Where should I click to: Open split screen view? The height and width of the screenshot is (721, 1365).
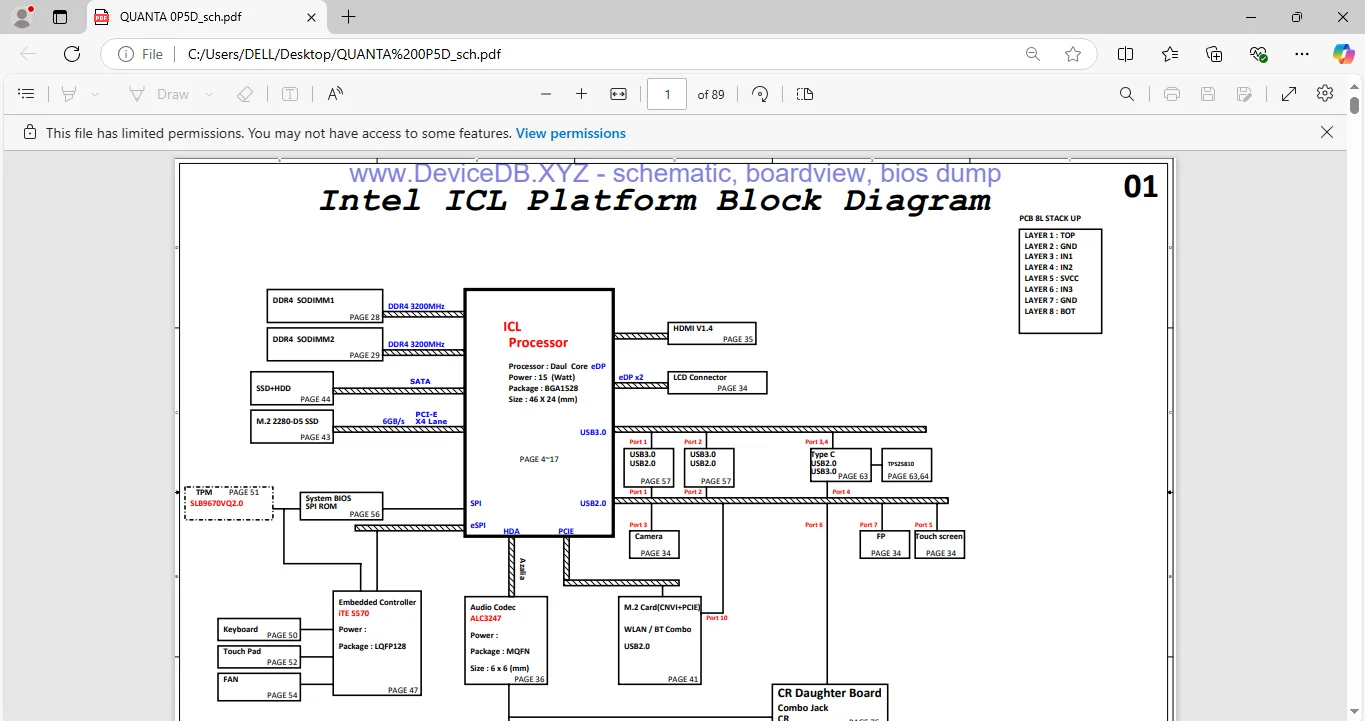pyautogui.click(x=1125, y=54)
